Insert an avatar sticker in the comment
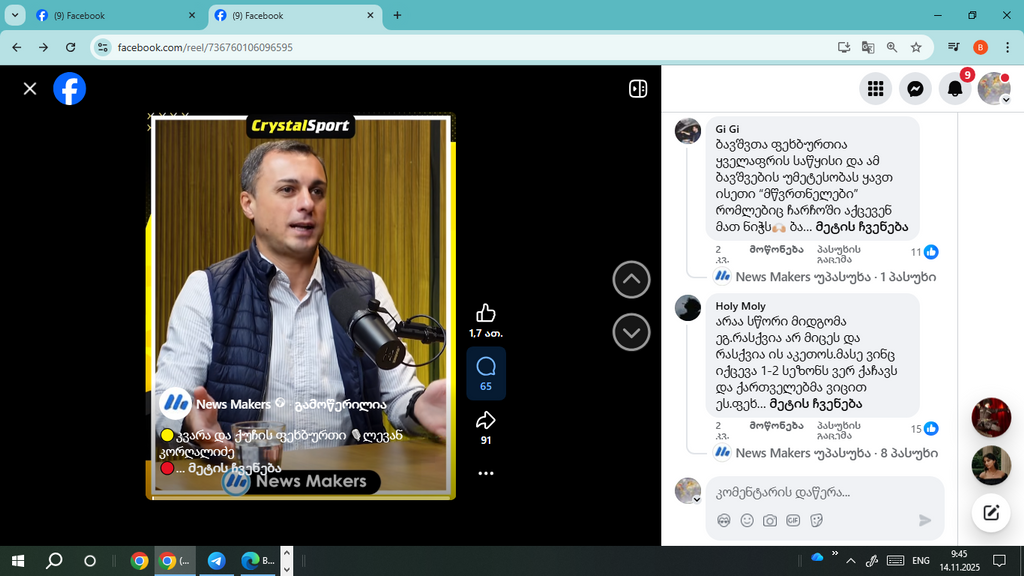Screen dimensions: 1024x576 (x=724, y=520)
